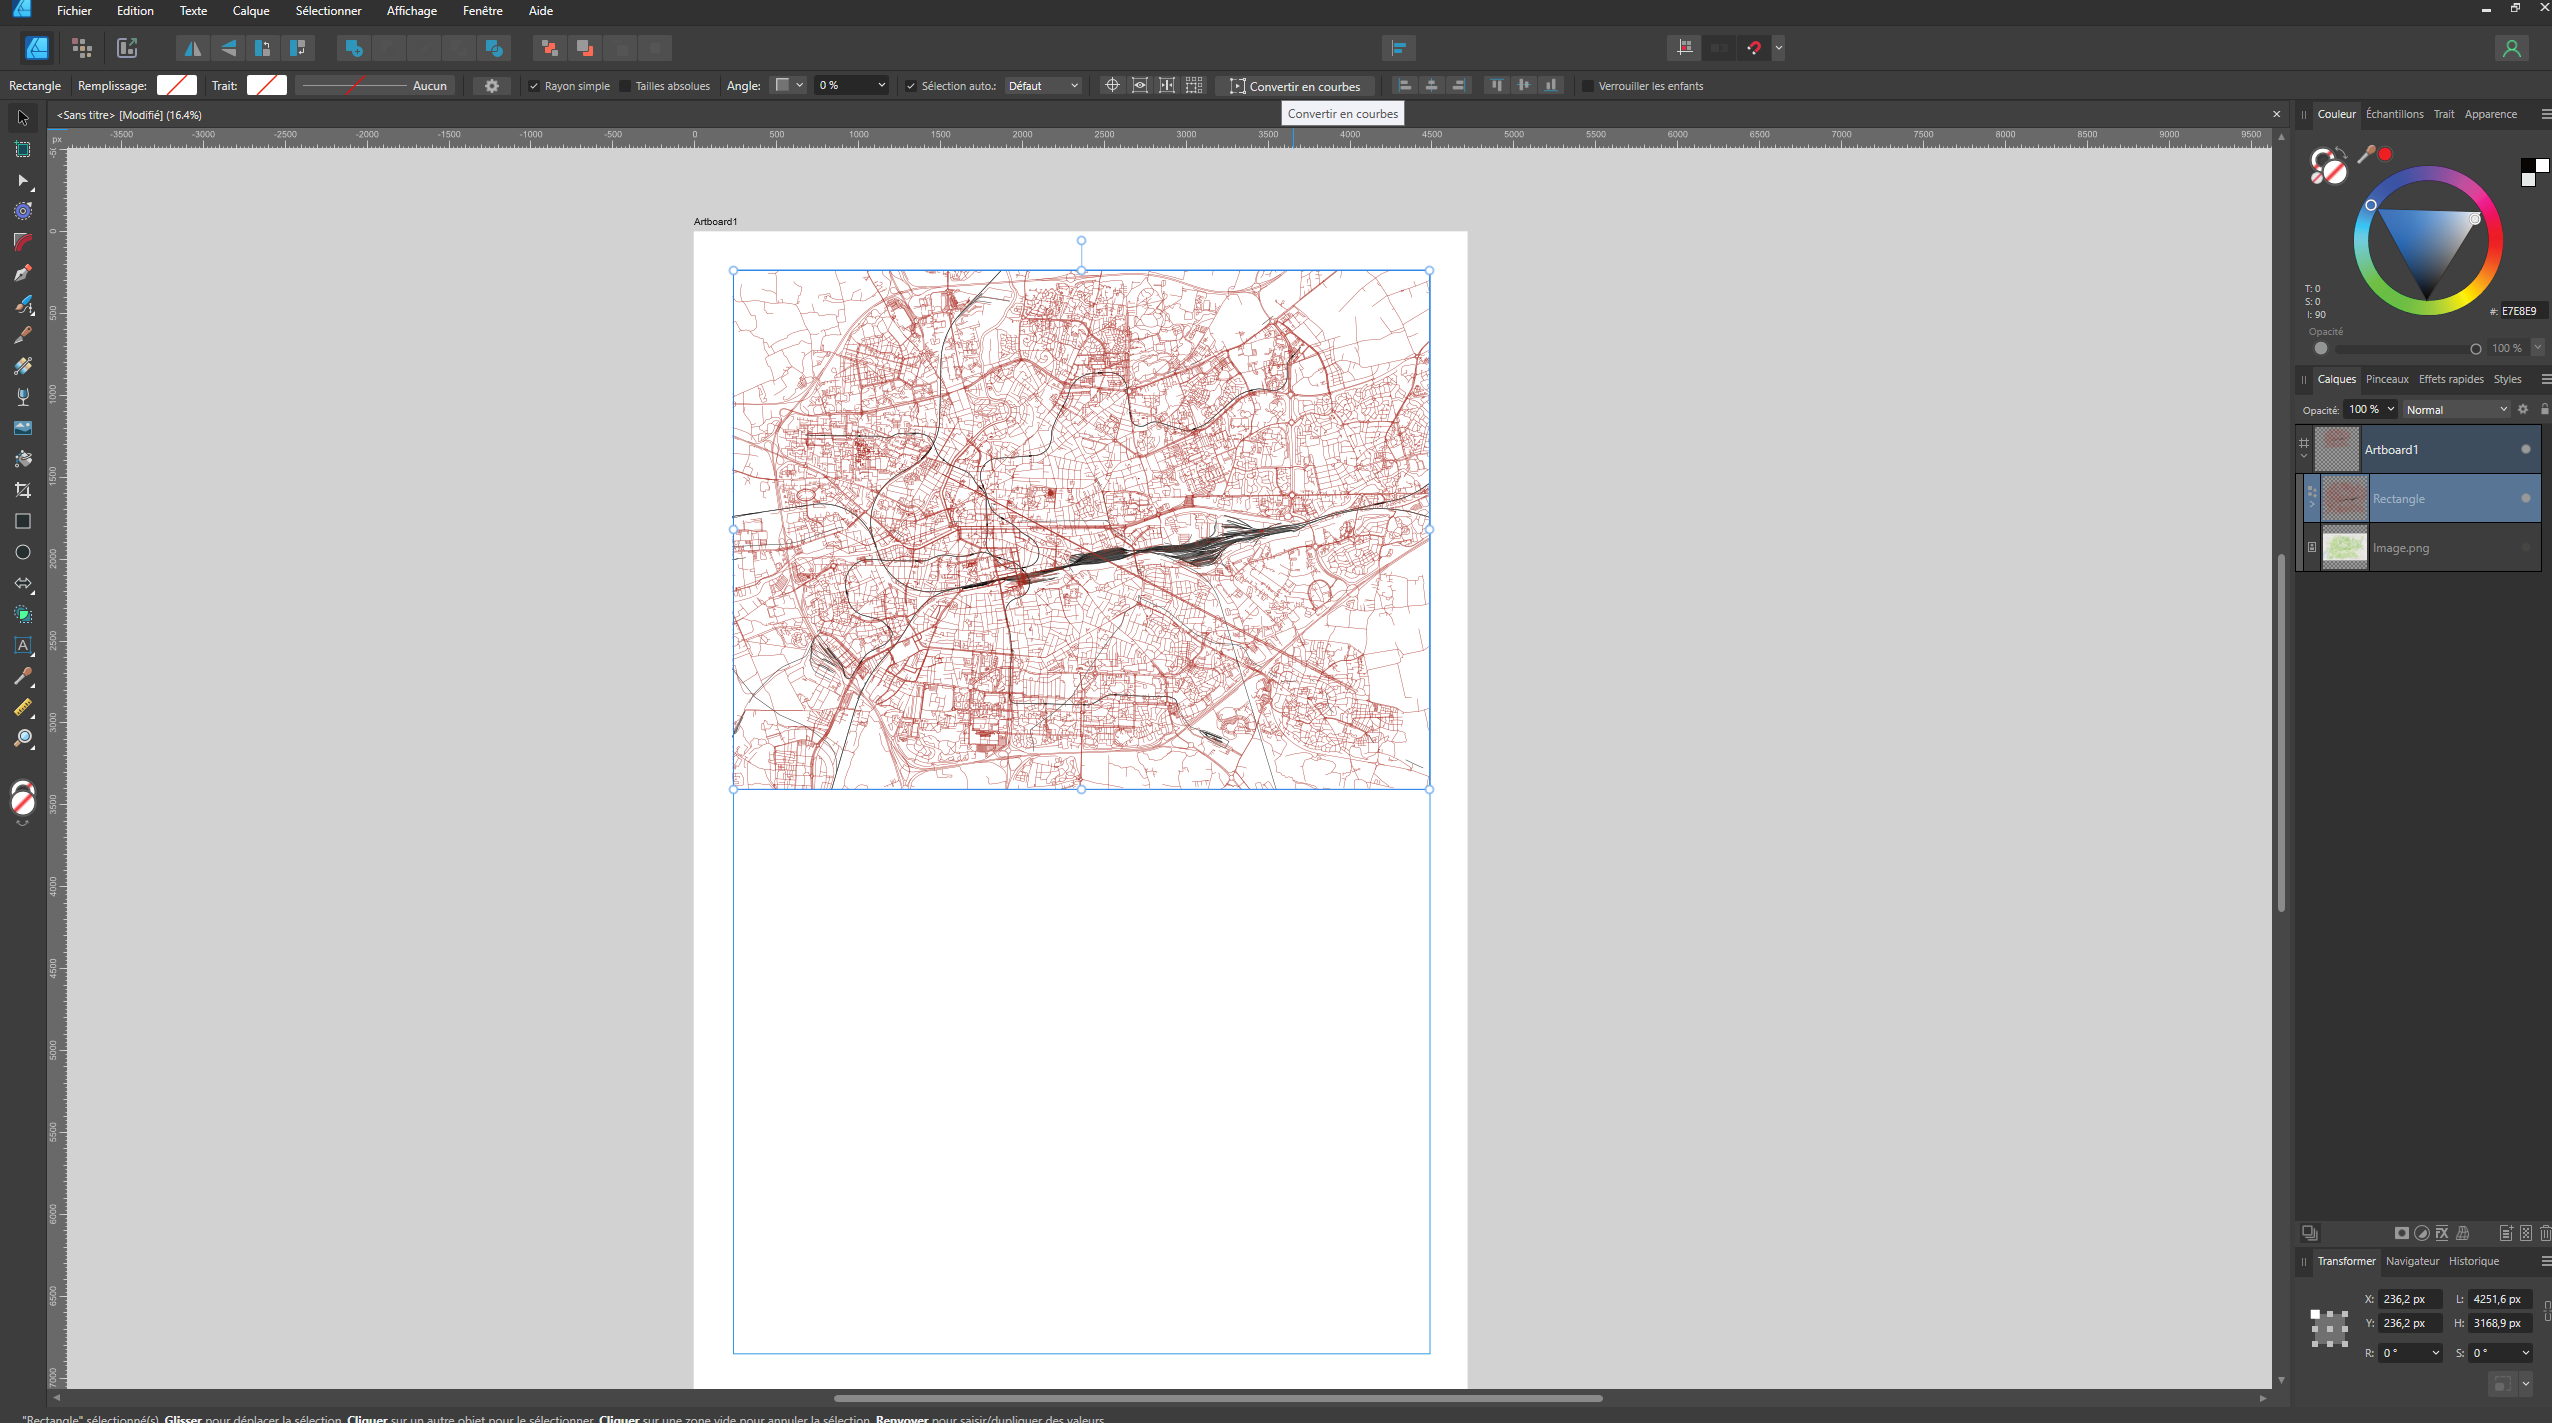Enable Verrouiller les enfants checkbox
The width and height of the screenshot is (2552, 1423).
click(x=1587, y=86)
